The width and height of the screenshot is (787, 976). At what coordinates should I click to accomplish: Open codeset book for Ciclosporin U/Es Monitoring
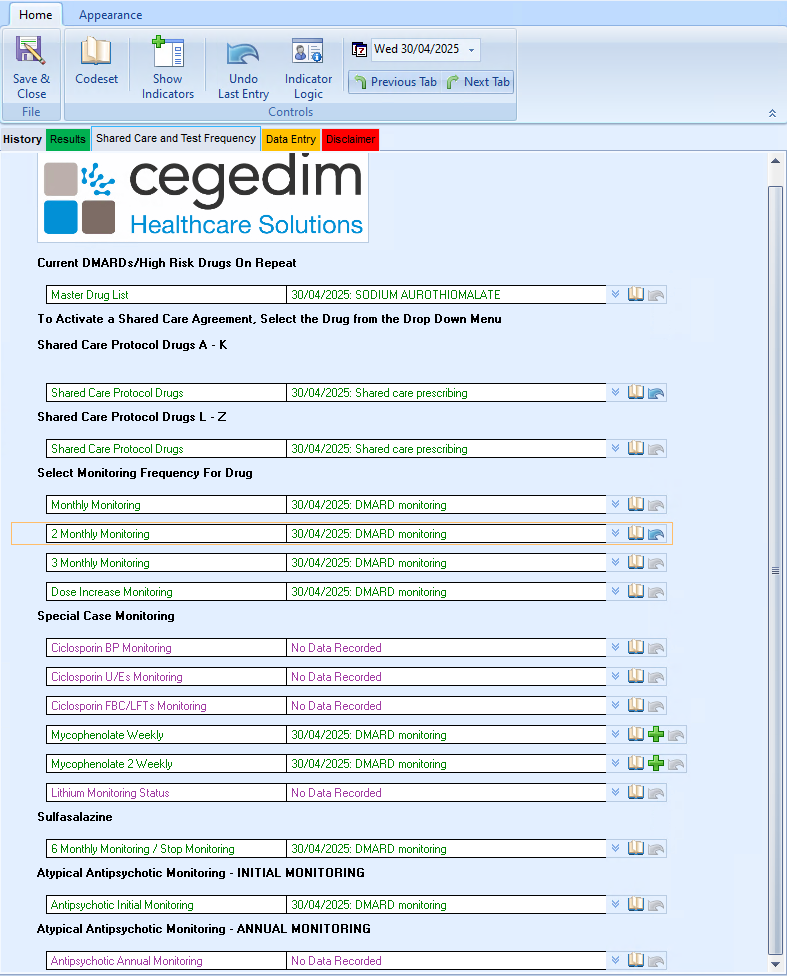[x=636, y=676]
